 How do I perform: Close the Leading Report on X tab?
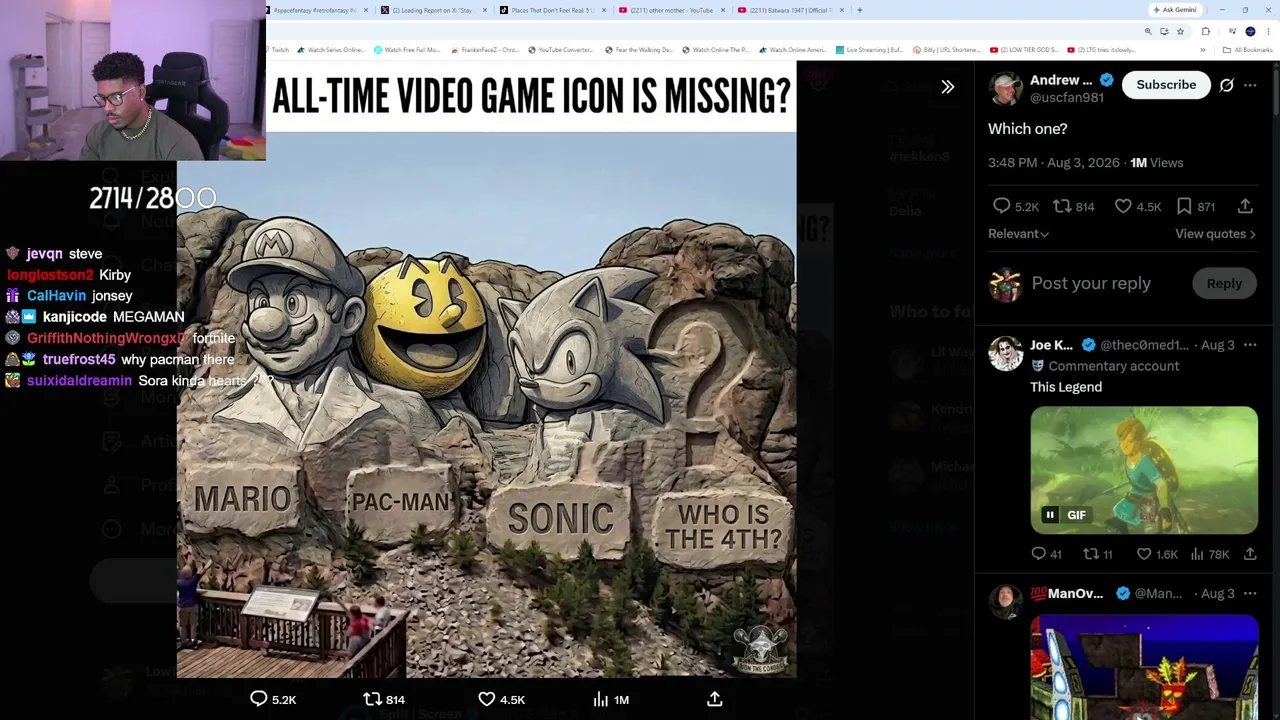(485, 10)
